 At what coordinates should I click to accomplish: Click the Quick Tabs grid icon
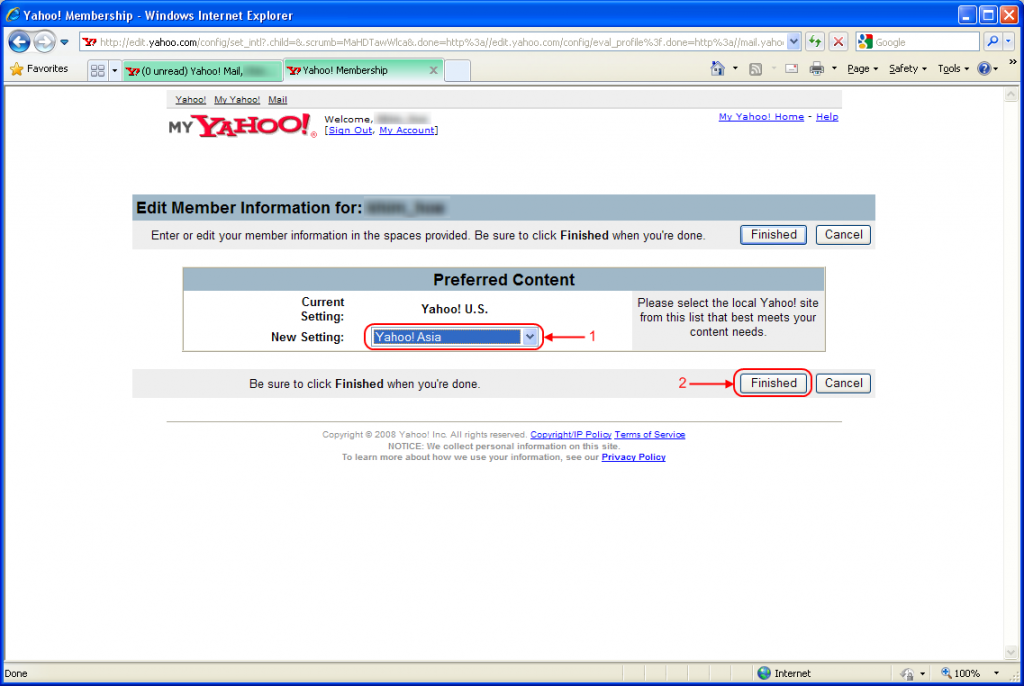(98, 70)
